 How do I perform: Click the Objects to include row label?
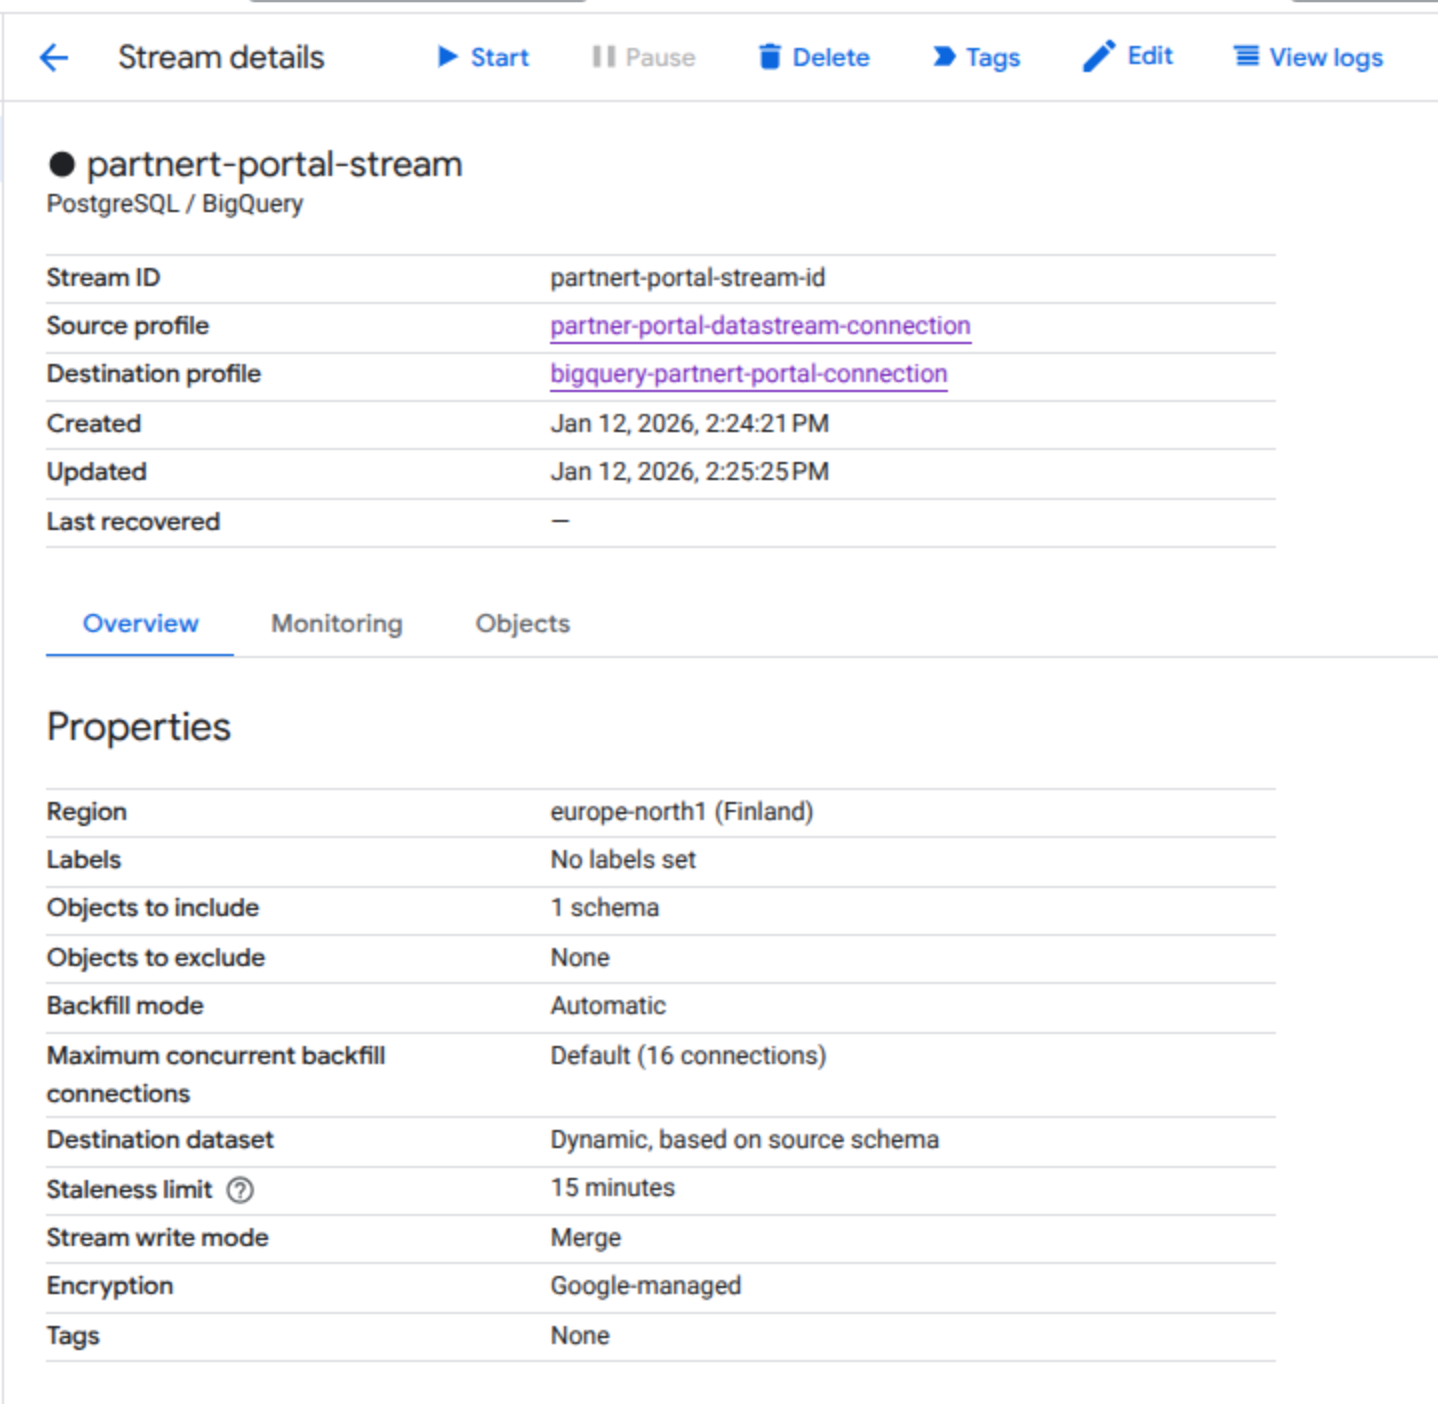tap(153, 908)
